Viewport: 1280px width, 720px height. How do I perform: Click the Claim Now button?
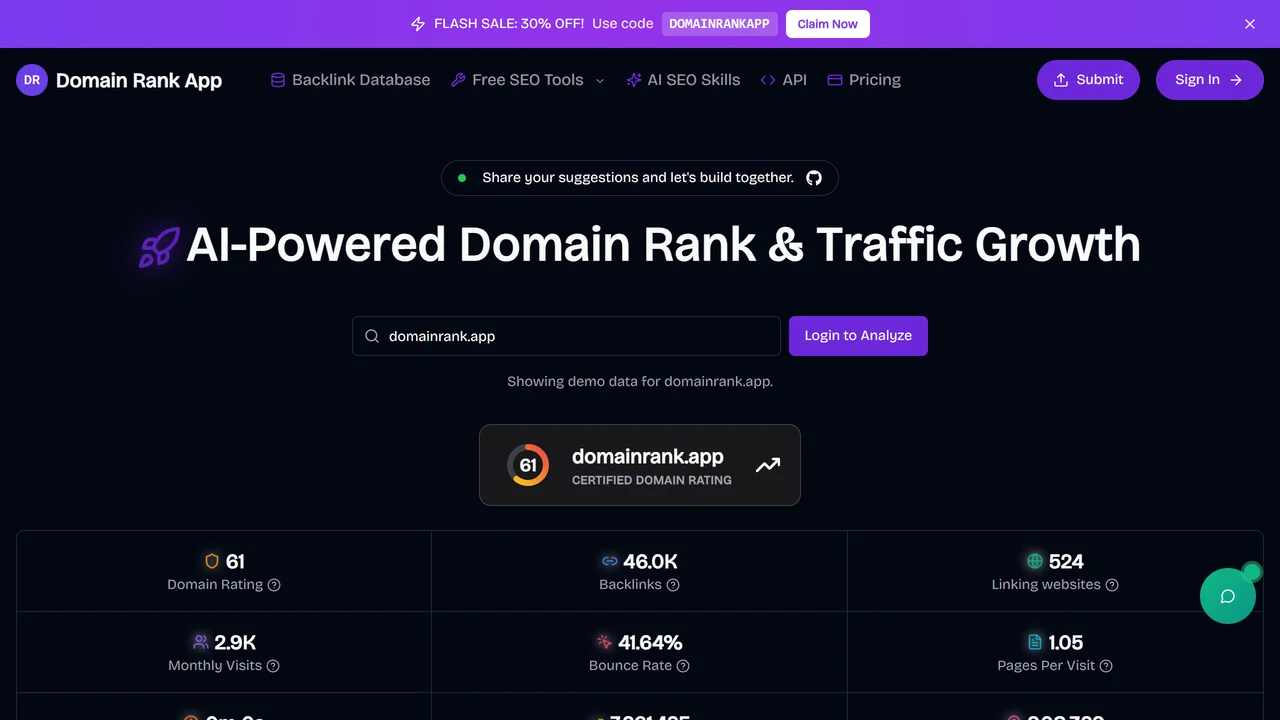827,24
